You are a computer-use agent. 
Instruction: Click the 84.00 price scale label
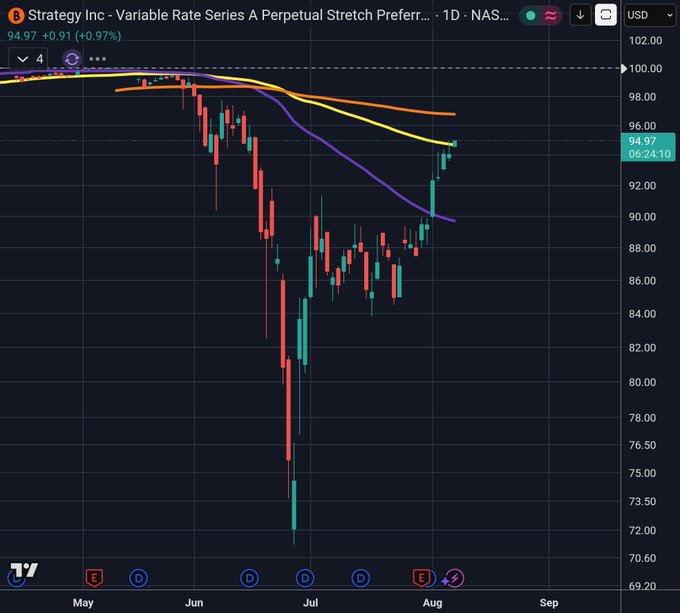pyautogui.click(x=642, y=313)
